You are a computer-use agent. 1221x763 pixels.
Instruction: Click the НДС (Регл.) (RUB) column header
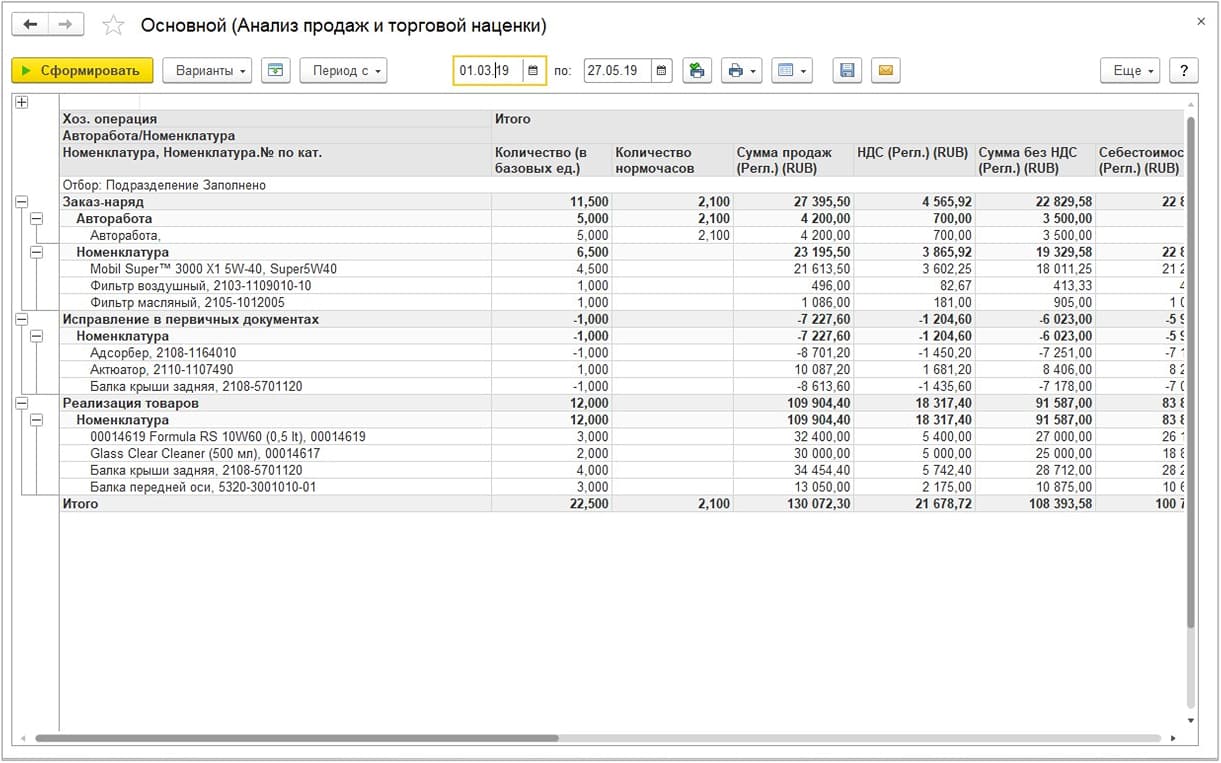[x=914, y=160]
